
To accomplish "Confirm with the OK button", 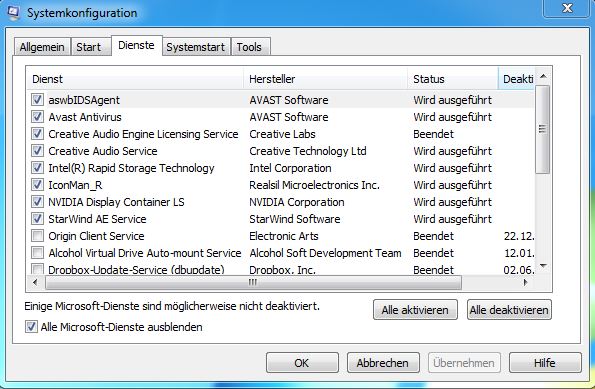I will [x=302, y=363].
